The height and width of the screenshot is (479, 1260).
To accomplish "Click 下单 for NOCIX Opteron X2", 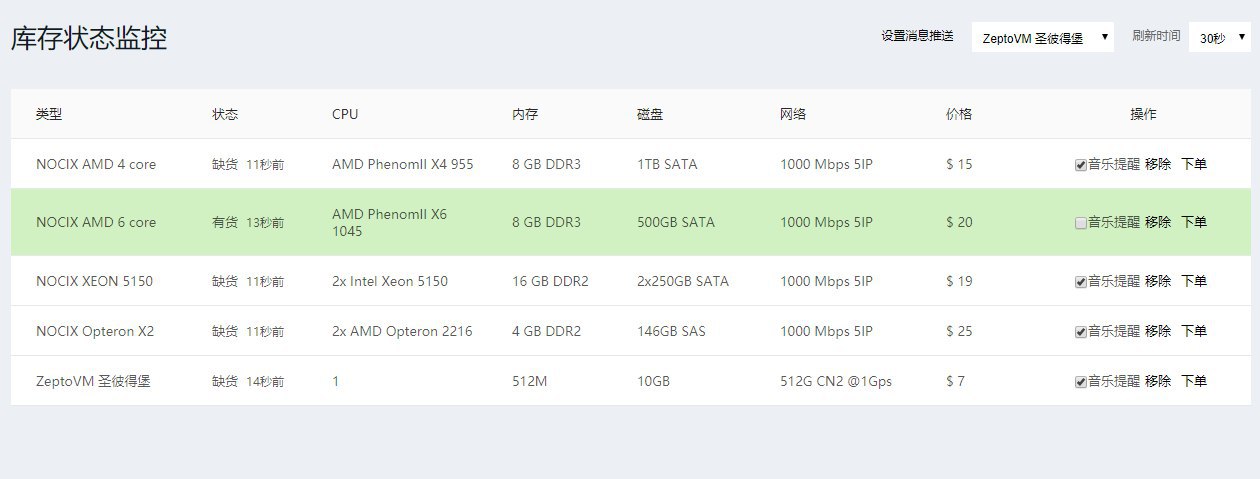I will (1194, 331).
